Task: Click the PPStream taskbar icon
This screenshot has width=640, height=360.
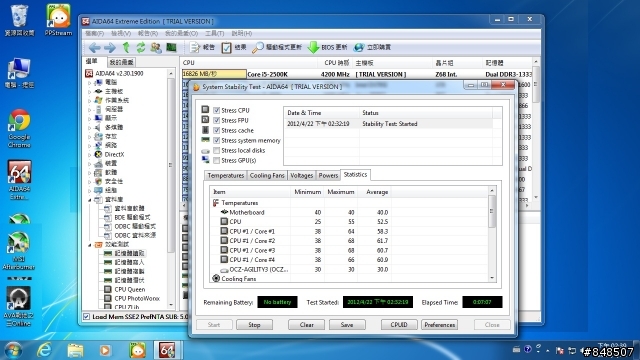Action: tap(138, 350)
